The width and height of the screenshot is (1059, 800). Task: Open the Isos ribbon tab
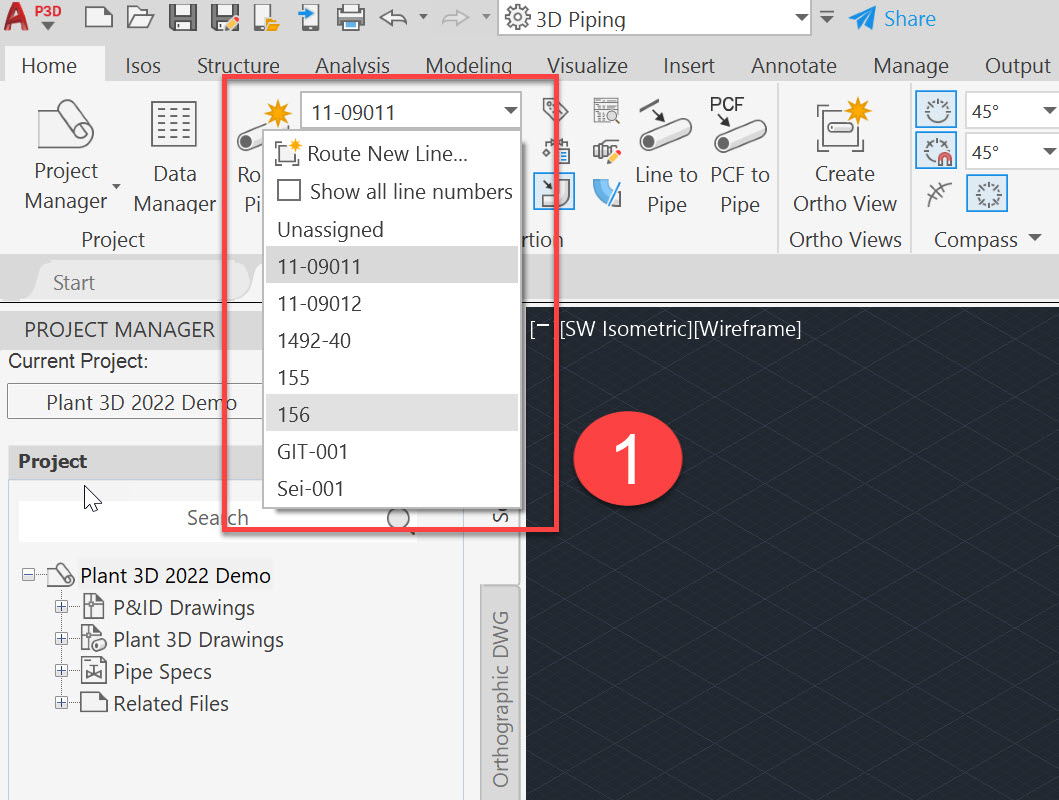[x=142, y=65]
